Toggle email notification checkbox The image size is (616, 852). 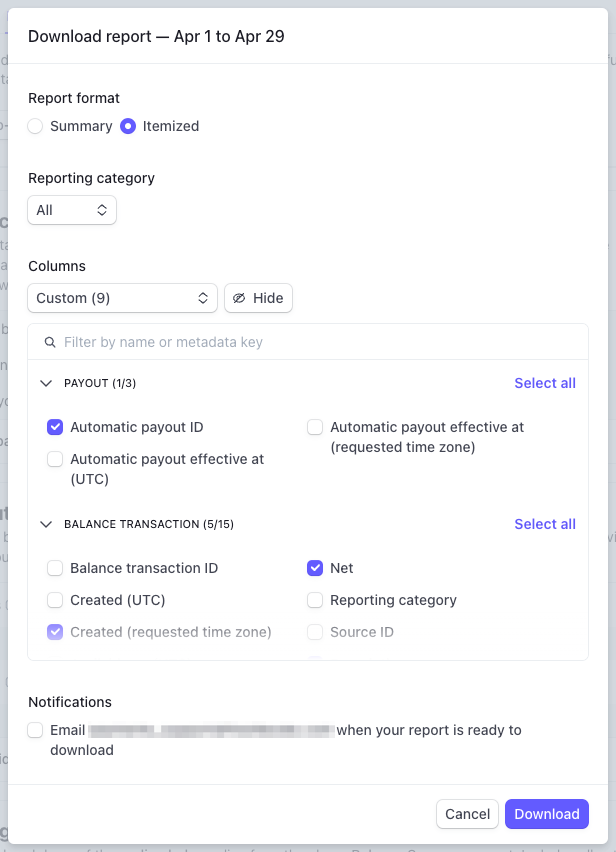(x=36, y=730)
